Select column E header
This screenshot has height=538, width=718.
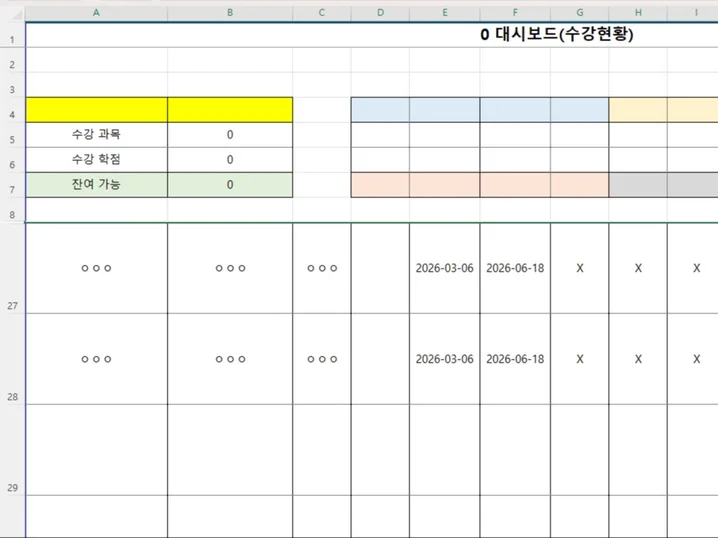(x=445, y=13)
